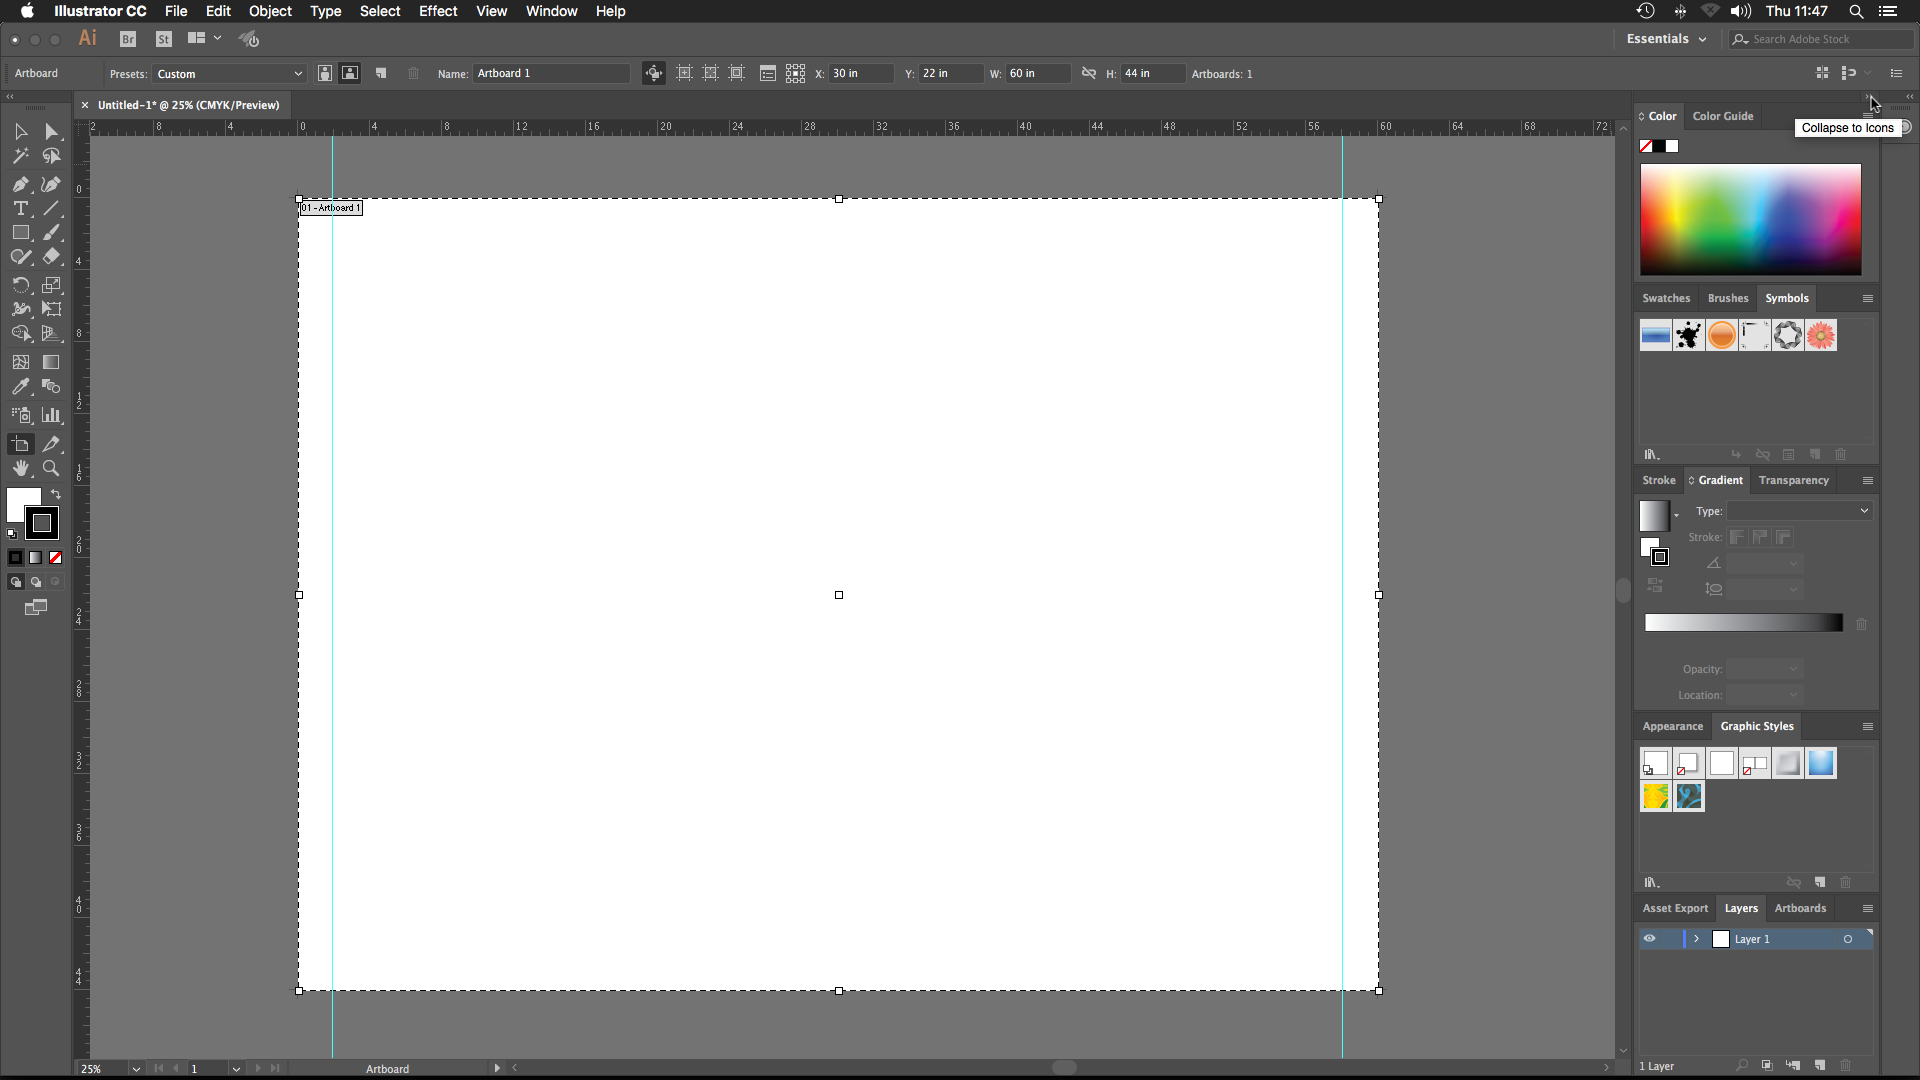
Task: Click the artboard Name input field
Action: point(552,73)
